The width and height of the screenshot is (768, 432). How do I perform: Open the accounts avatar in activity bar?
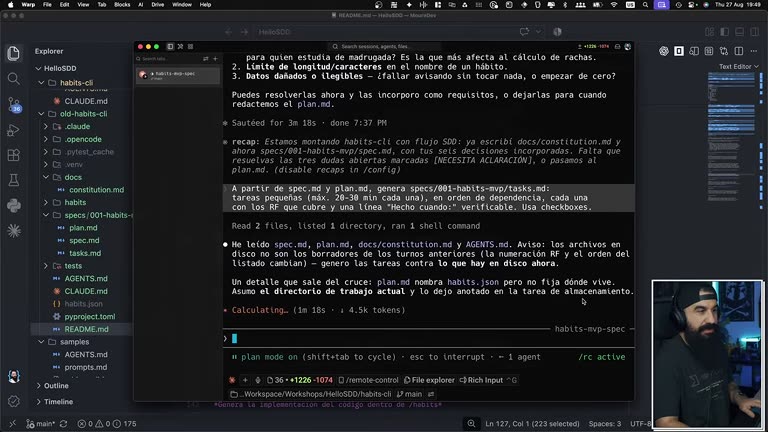[14, 376]
